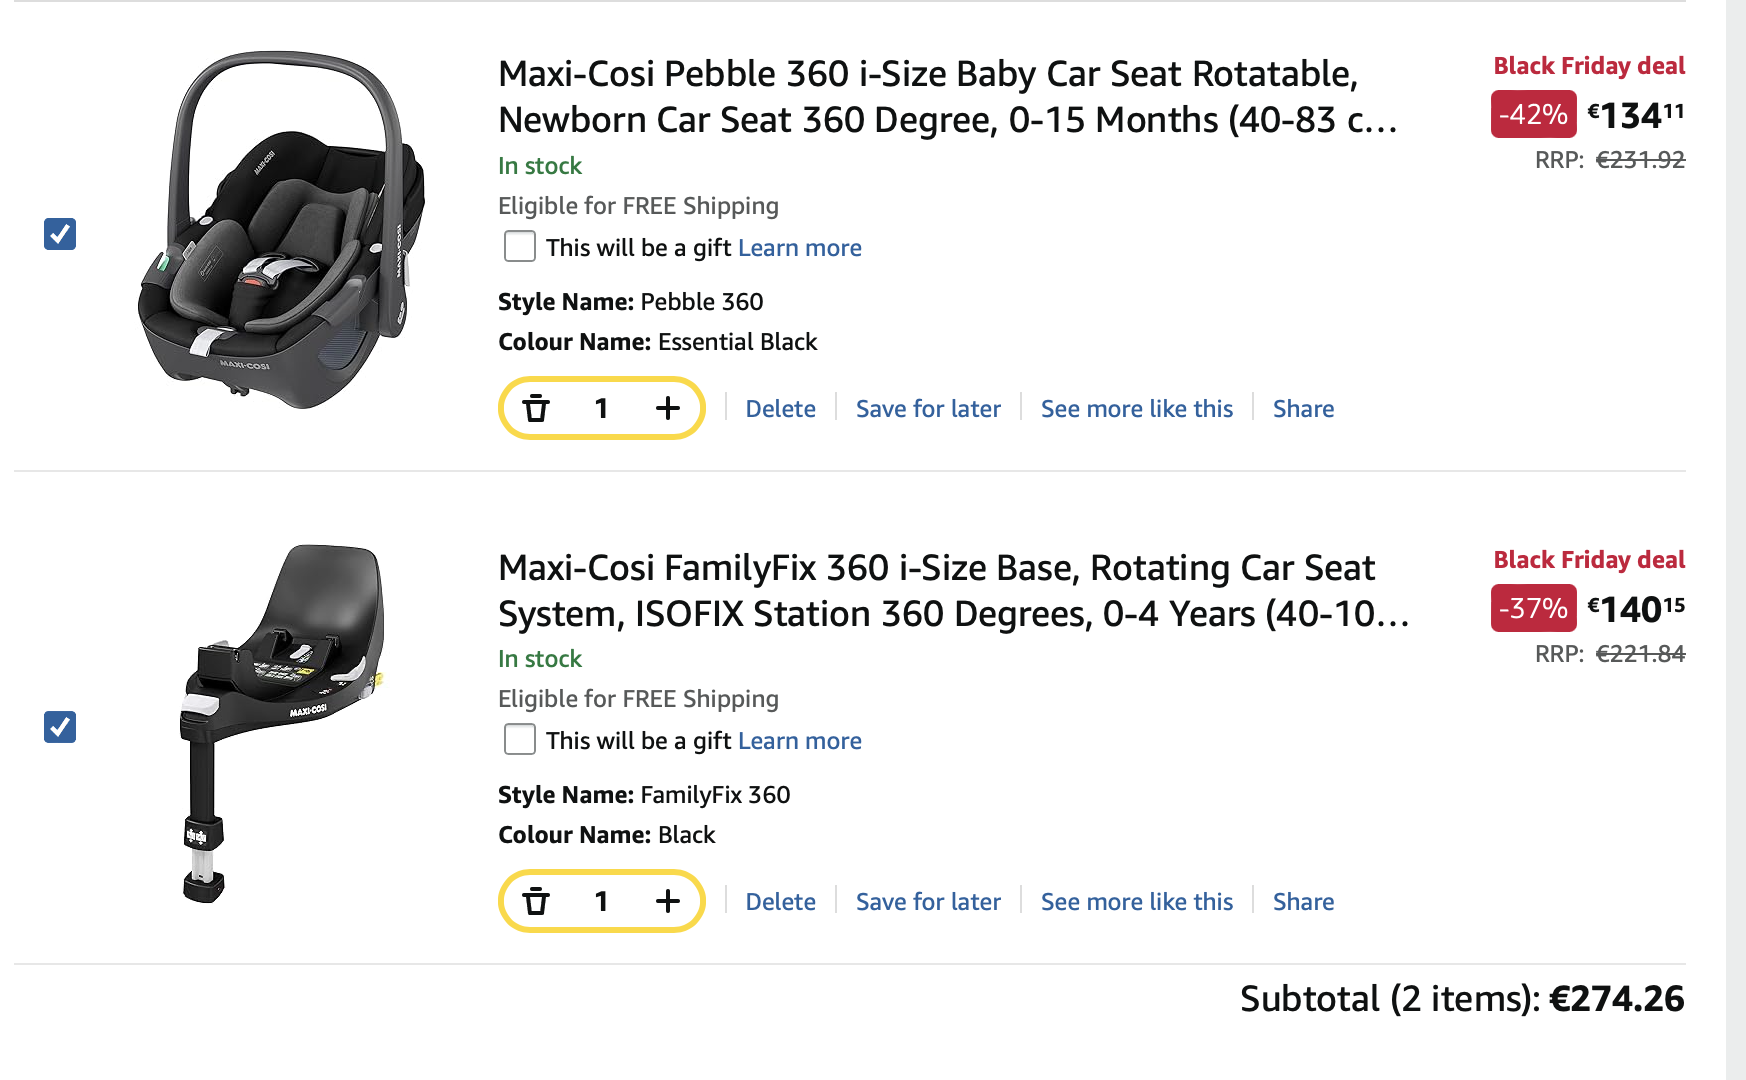1746x1080 pixels.
Task: Increase quantity of FamilyFix 360 base
Action: pos(667,901)
